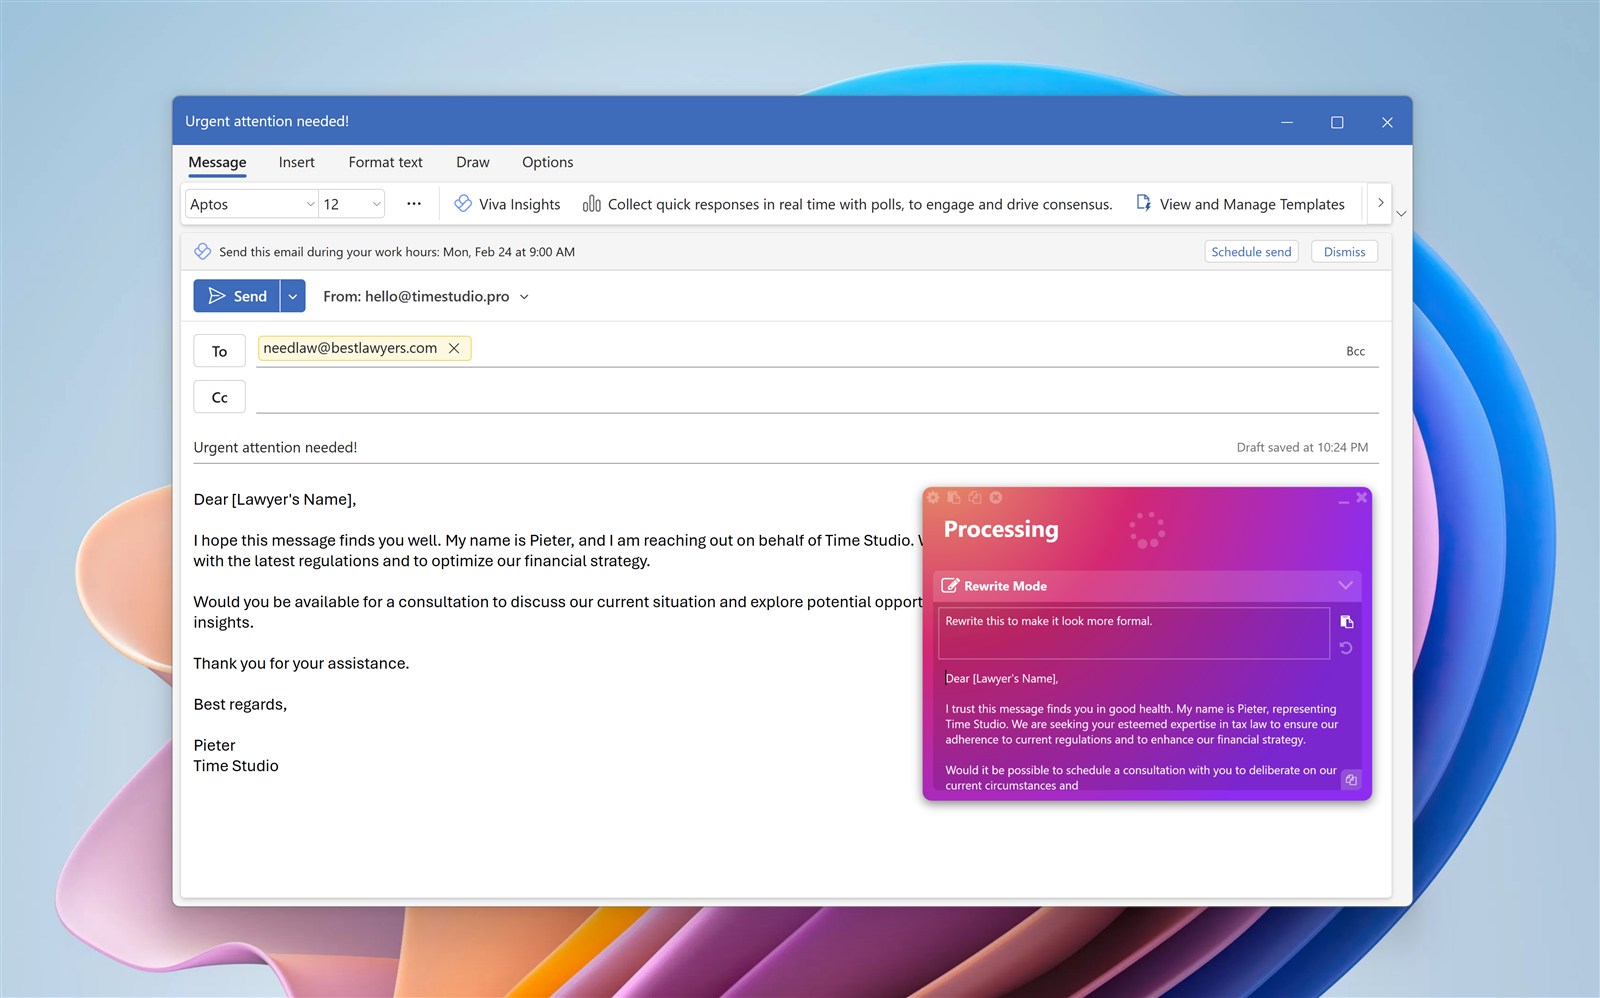The height and width of the screenshot is (998, 1600).
Task: Expand the Send button split arrow
Action: (293, 296)
